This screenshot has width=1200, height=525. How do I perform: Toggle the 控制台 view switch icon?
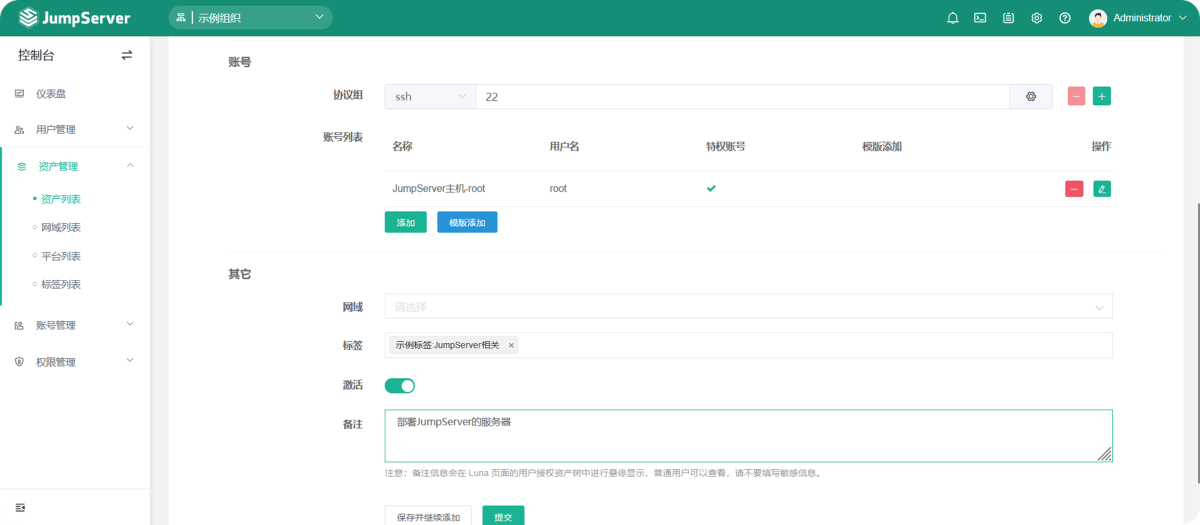(x=127, y=55)
